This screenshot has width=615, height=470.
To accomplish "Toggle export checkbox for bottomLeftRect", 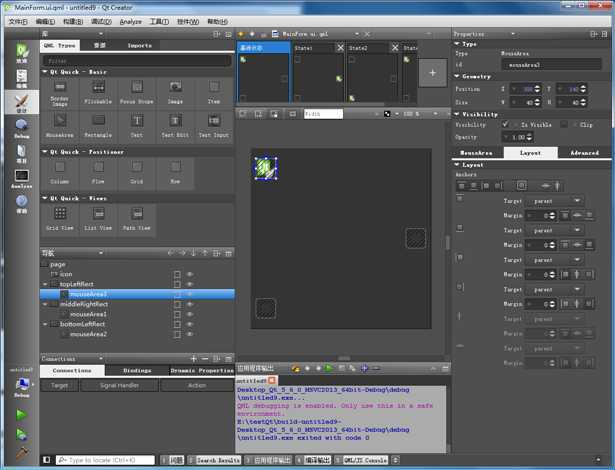I will (177, 324).
